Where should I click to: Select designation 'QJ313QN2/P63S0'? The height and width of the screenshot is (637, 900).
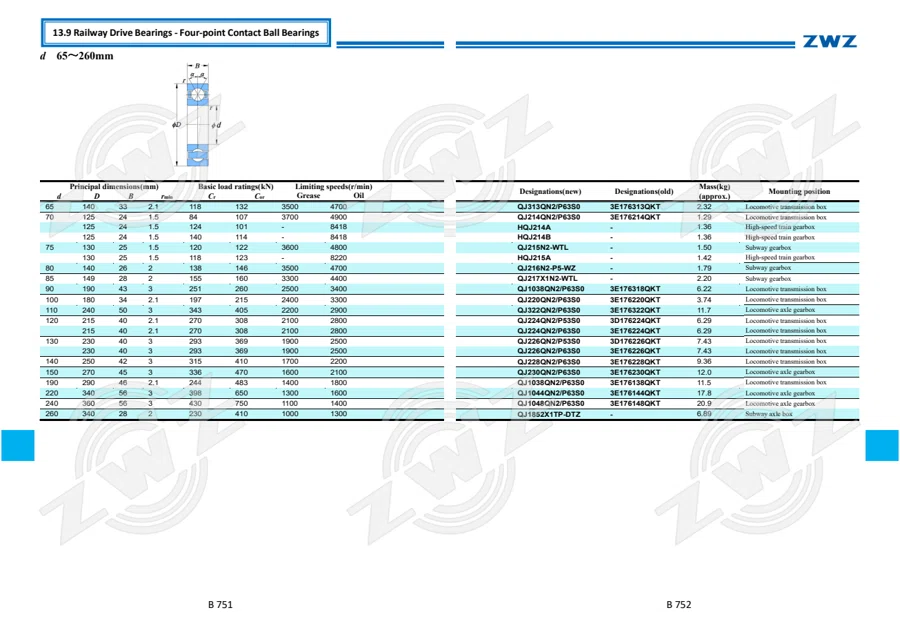[x=548, y=207]
